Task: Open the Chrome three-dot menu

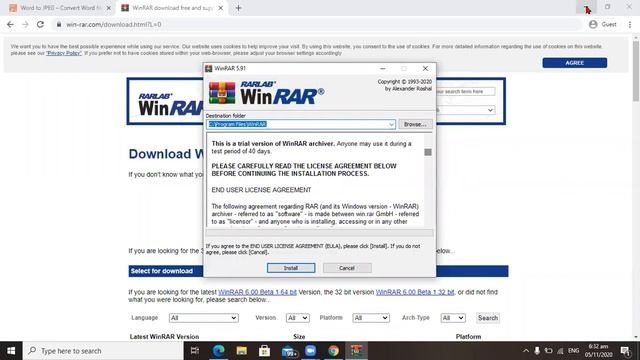Action: point(630,24)
